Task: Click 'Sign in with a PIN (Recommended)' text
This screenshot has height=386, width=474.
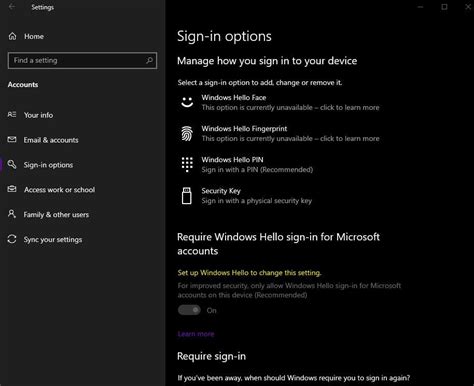Action: click(x=257, y=170)
